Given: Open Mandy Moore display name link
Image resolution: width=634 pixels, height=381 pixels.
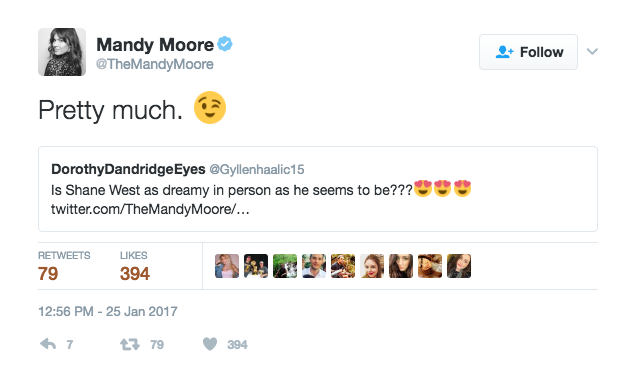Looking at the screenshot, I should [x=155, y=44].
